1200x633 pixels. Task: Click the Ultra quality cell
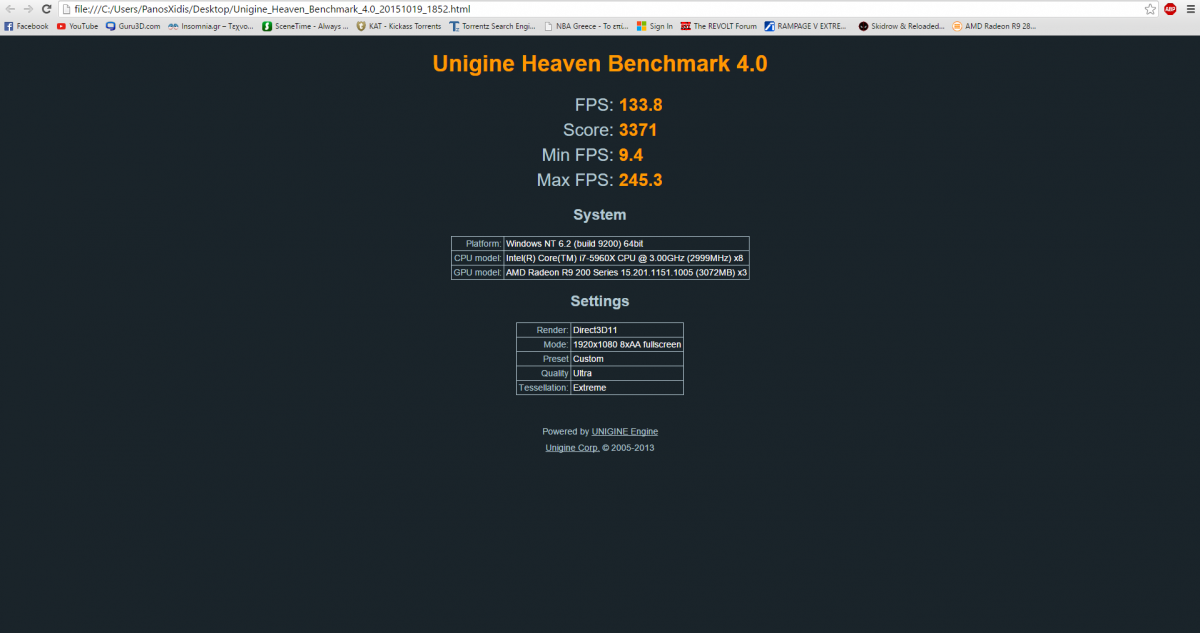click(x=627, y=373)
